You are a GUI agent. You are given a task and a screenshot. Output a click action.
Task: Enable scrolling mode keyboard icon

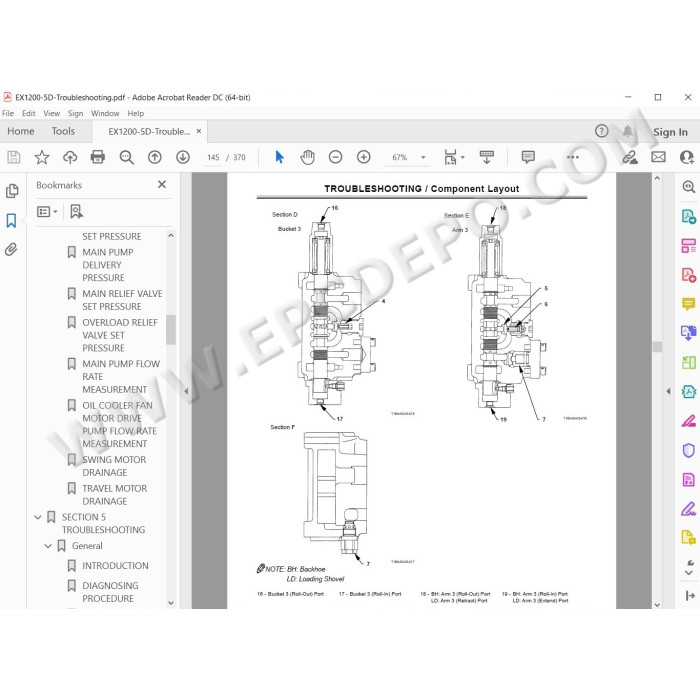click(x=487, y=157)
